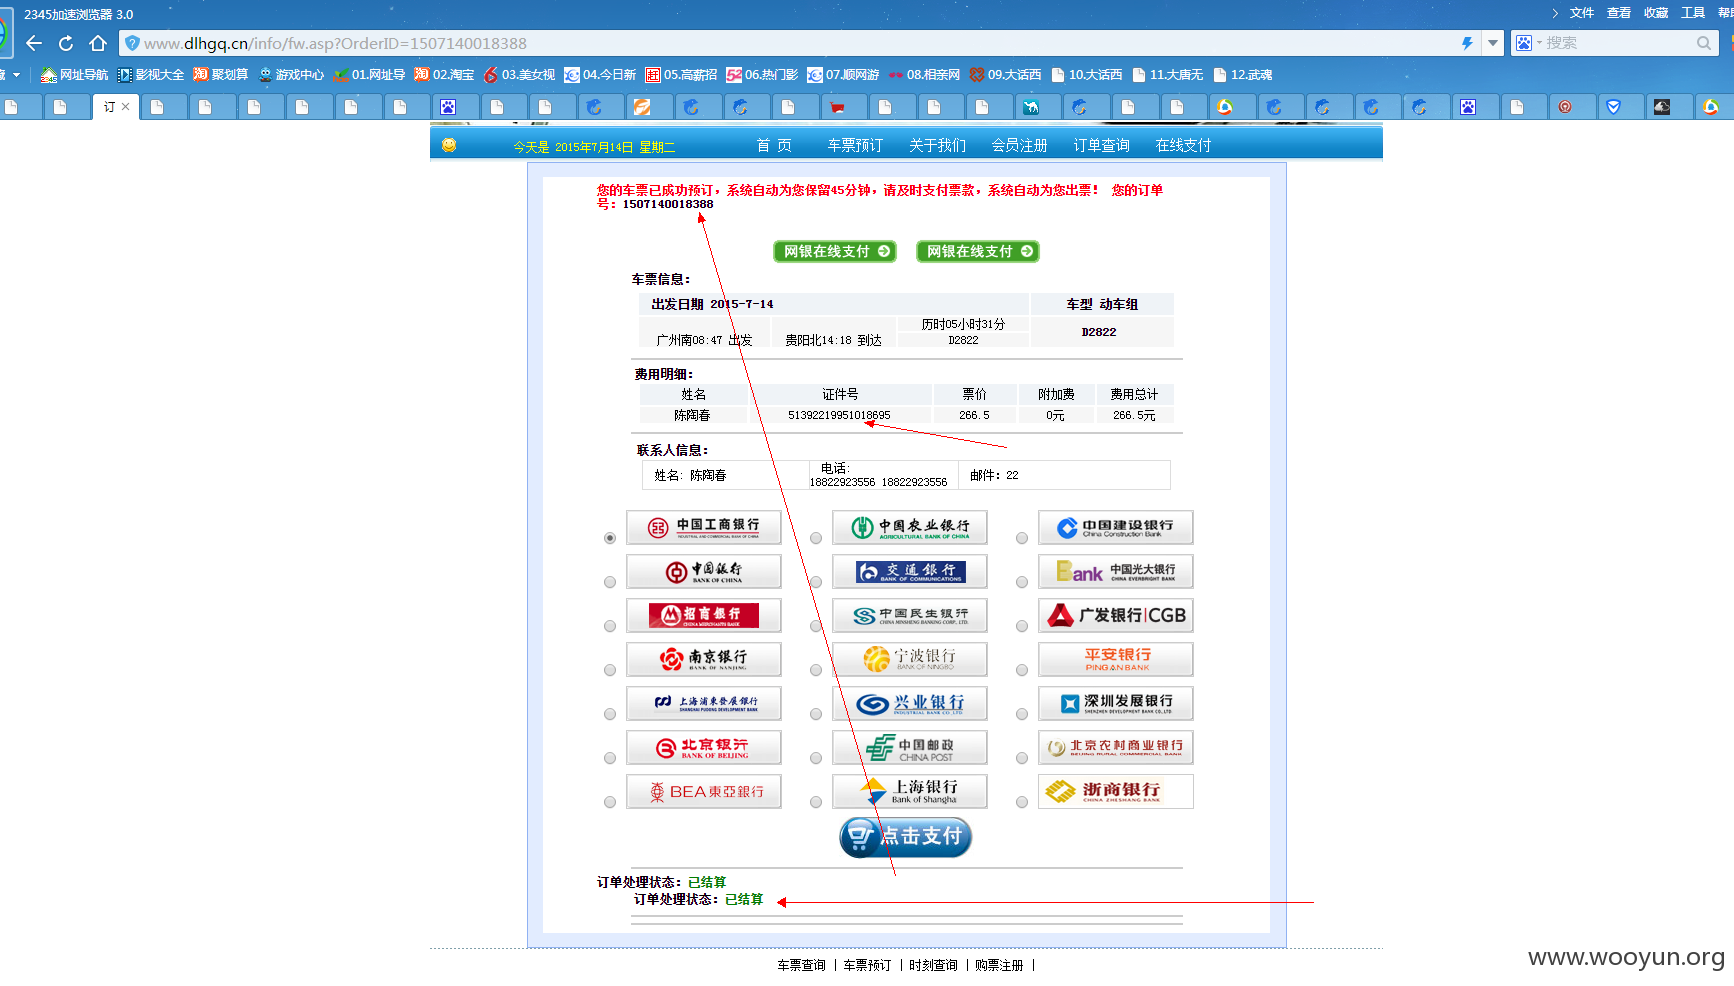Viewport: 1734px width, 986px height.
Task: Select the 中国光大银行 radio button
Action: pos(1022,582)
